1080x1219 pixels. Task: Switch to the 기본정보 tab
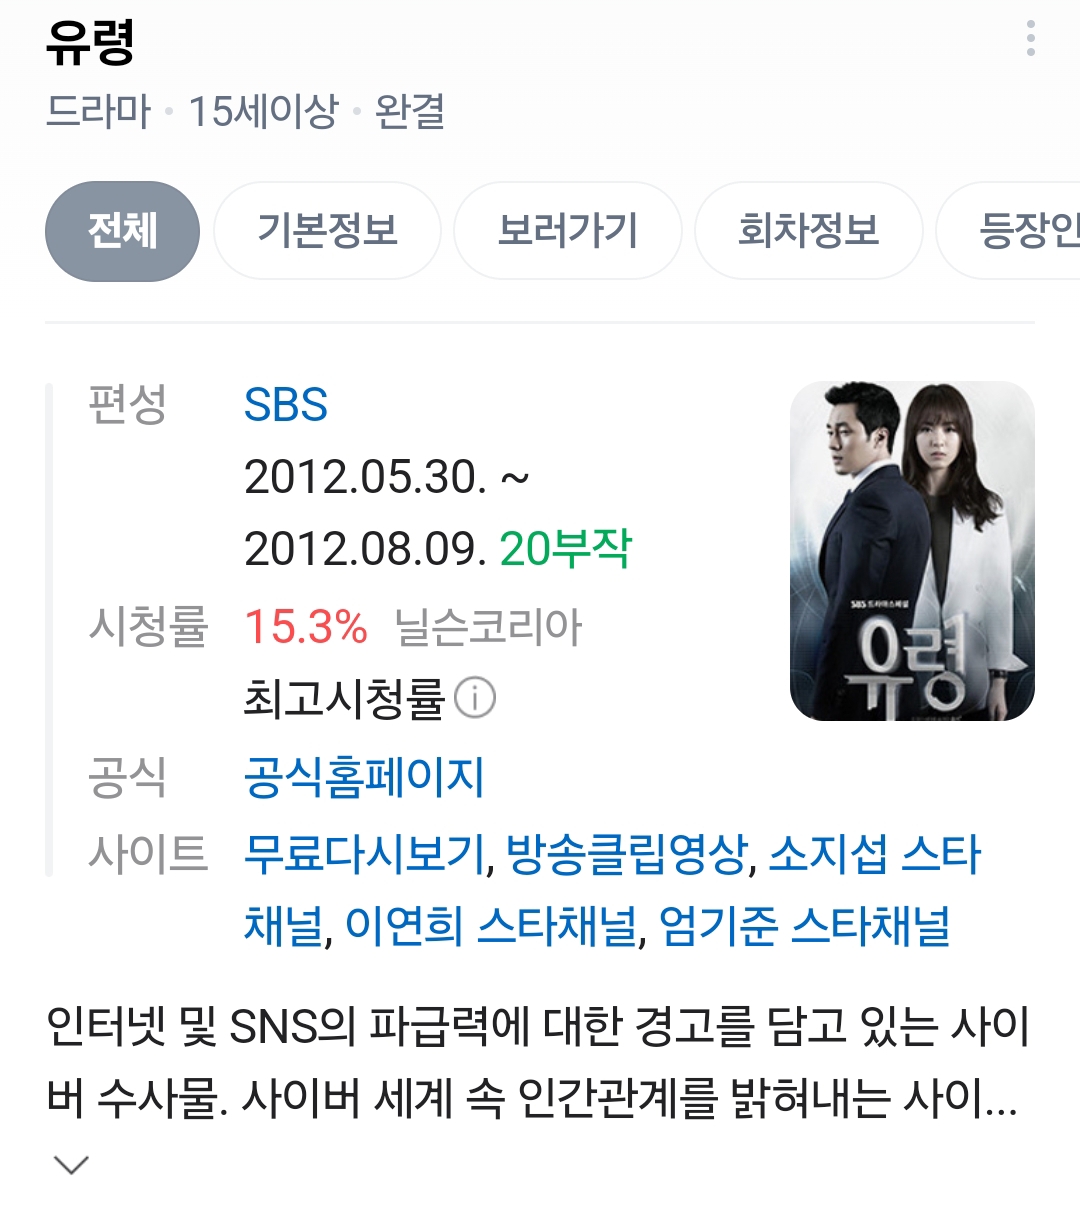coord(327,231)
